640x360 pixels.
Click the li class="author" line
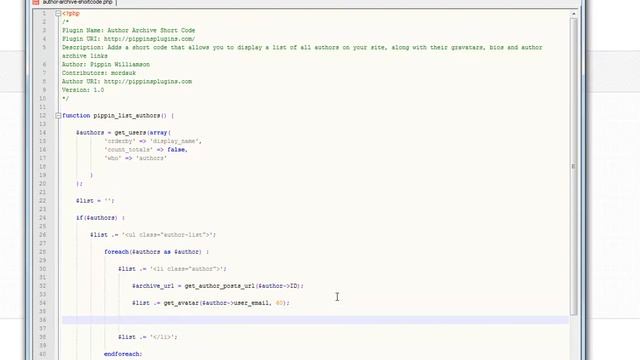(x=172, y=269)
